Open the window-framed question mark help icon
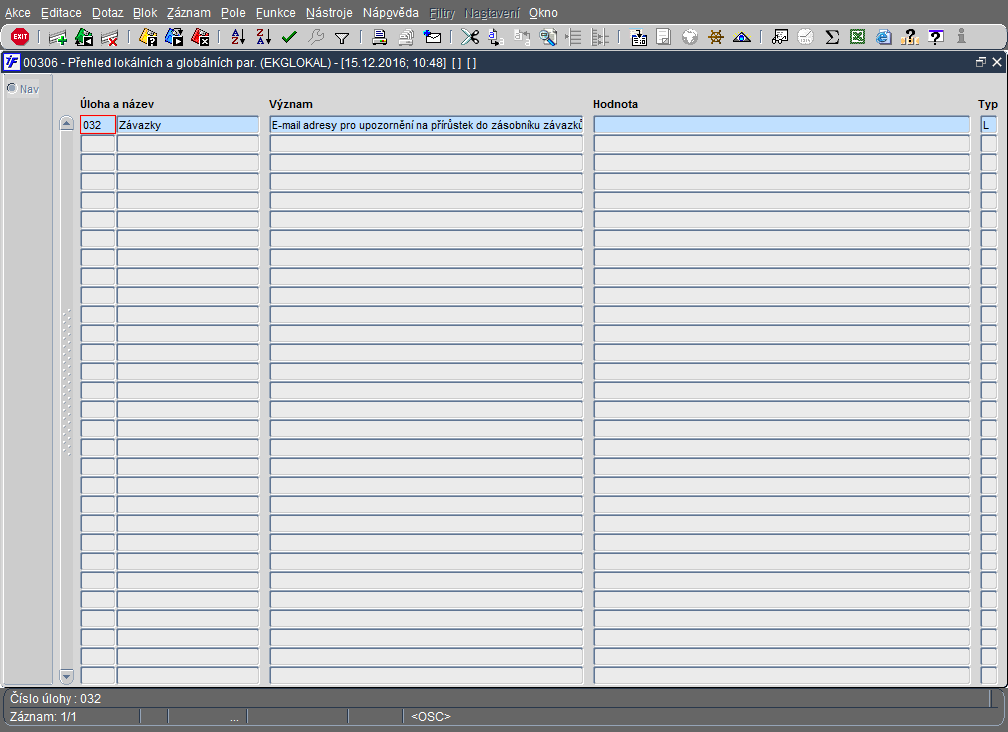 pos(936,37)
